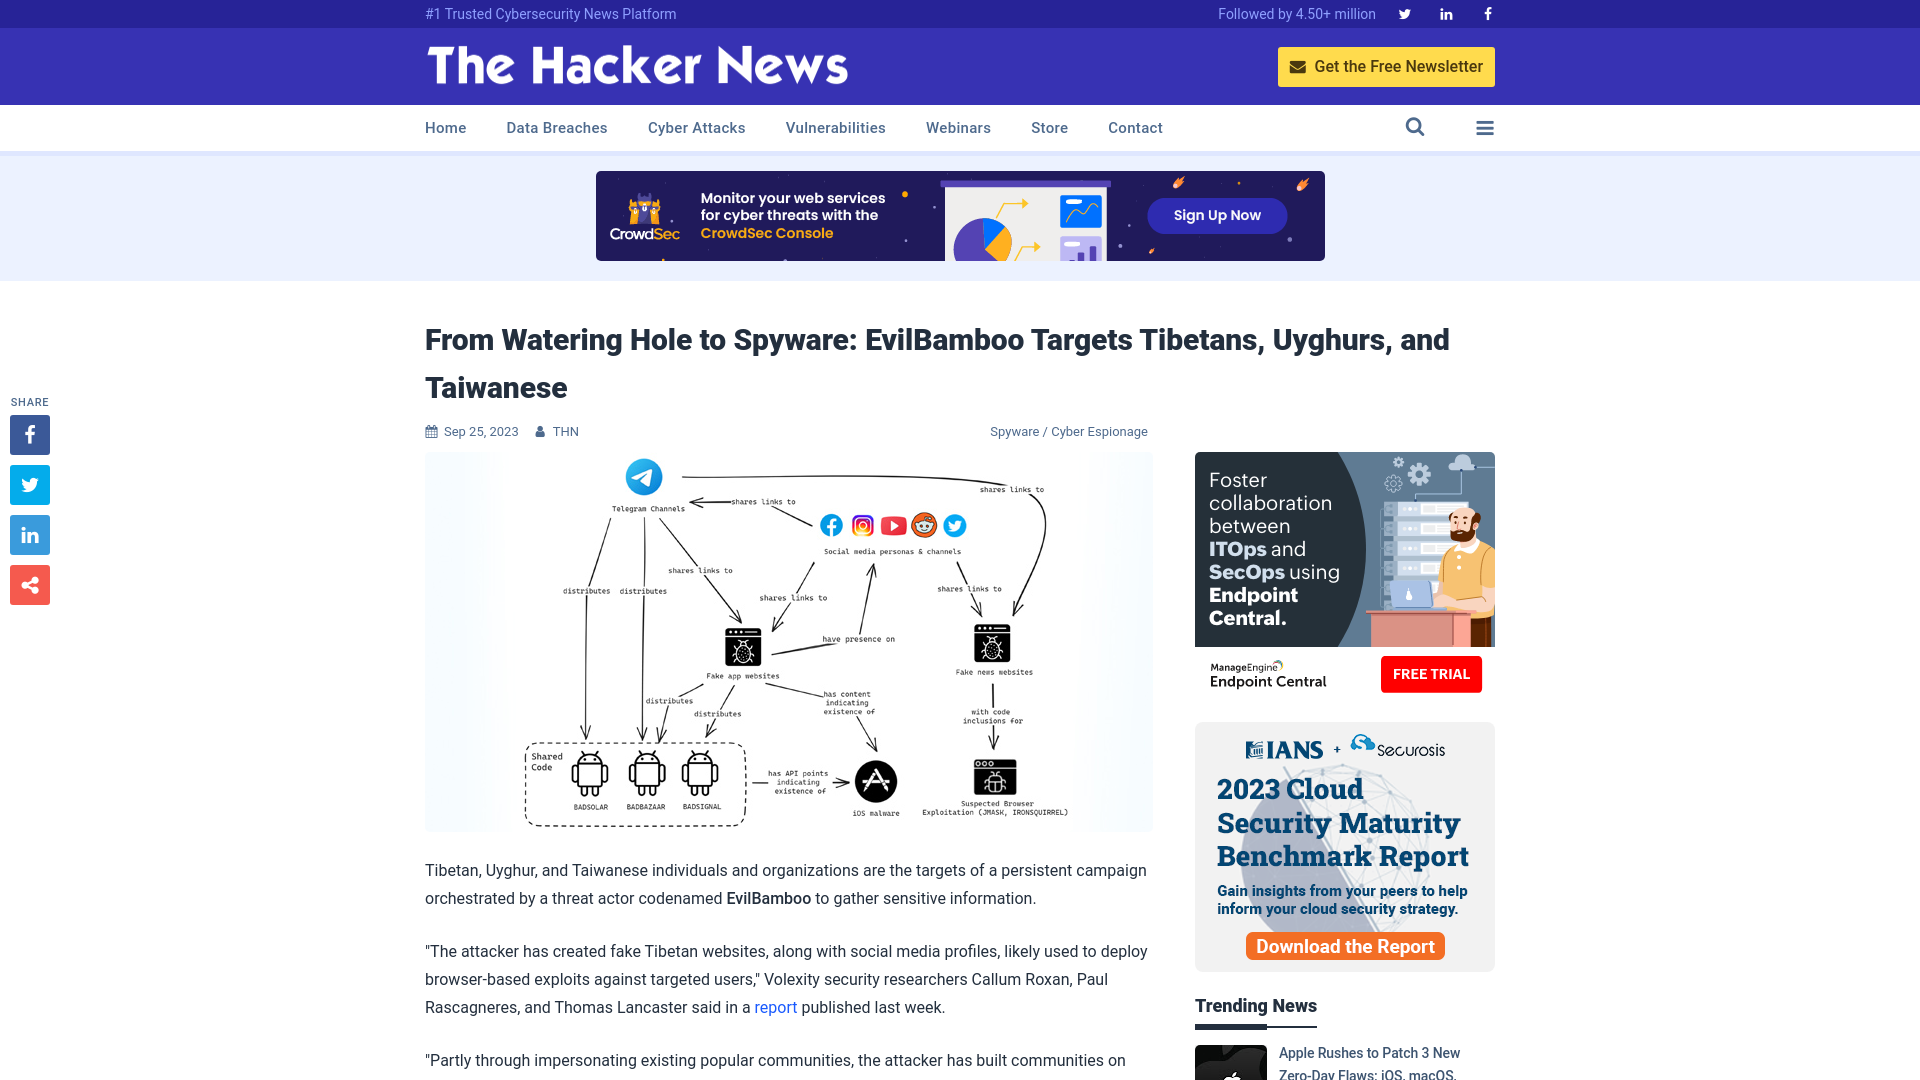Click the FREE TRIAL ManageEngine button
1920x1080 pixels.
click(x=1431, y=674)
